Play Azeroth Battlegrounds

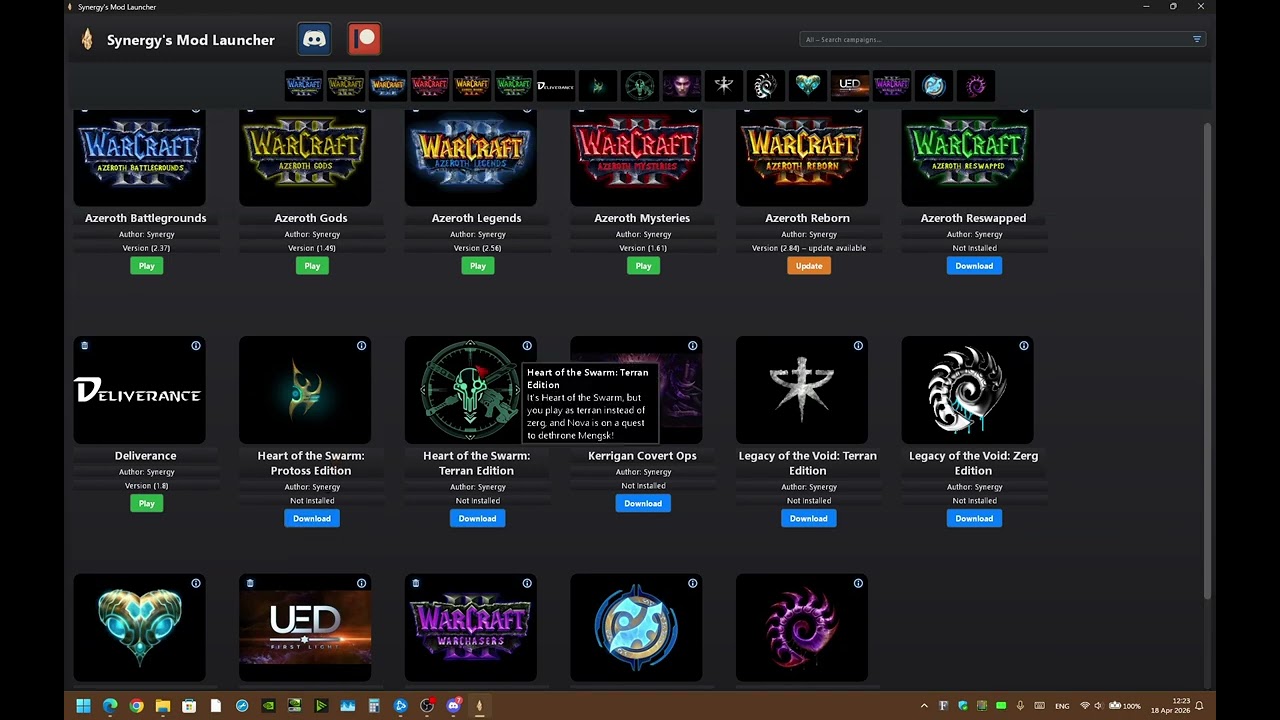pyautogui.click(x=146, y=266)
